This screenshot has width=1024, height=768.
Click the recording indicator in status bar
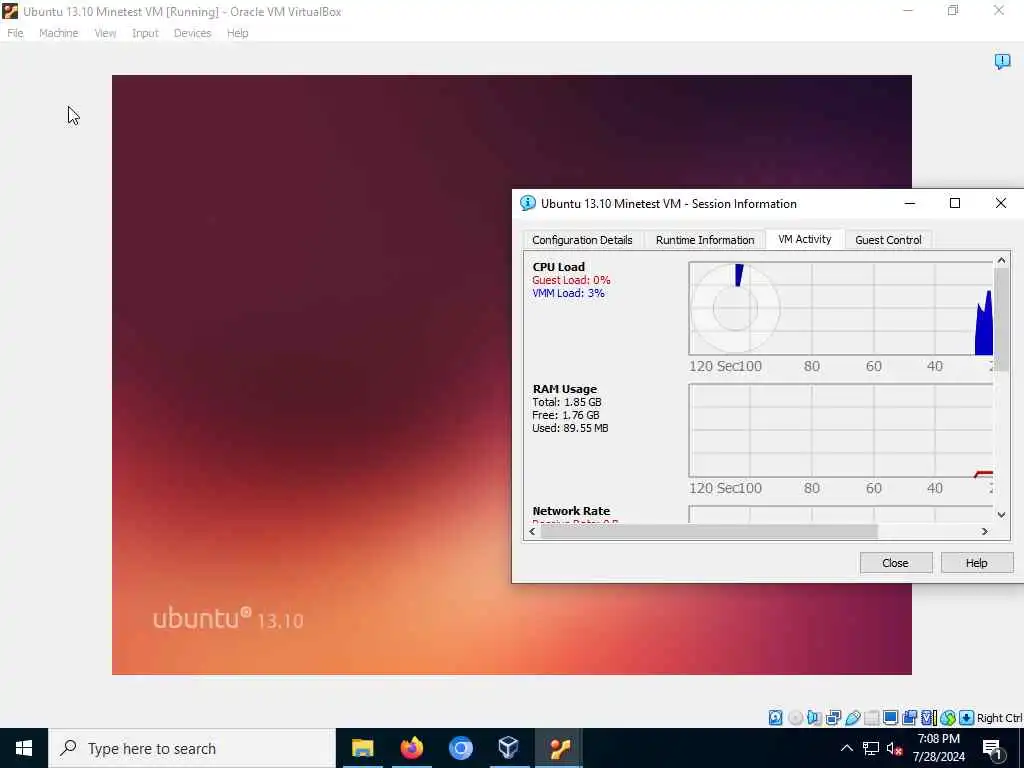coord(909,718)
